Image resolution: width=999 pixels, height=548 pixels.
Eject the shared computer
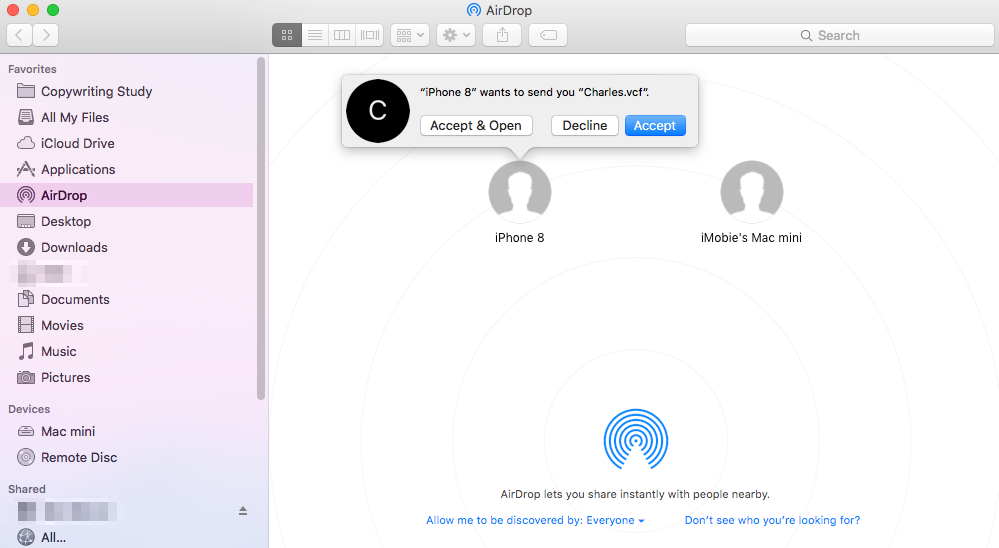tap(243, 510)
